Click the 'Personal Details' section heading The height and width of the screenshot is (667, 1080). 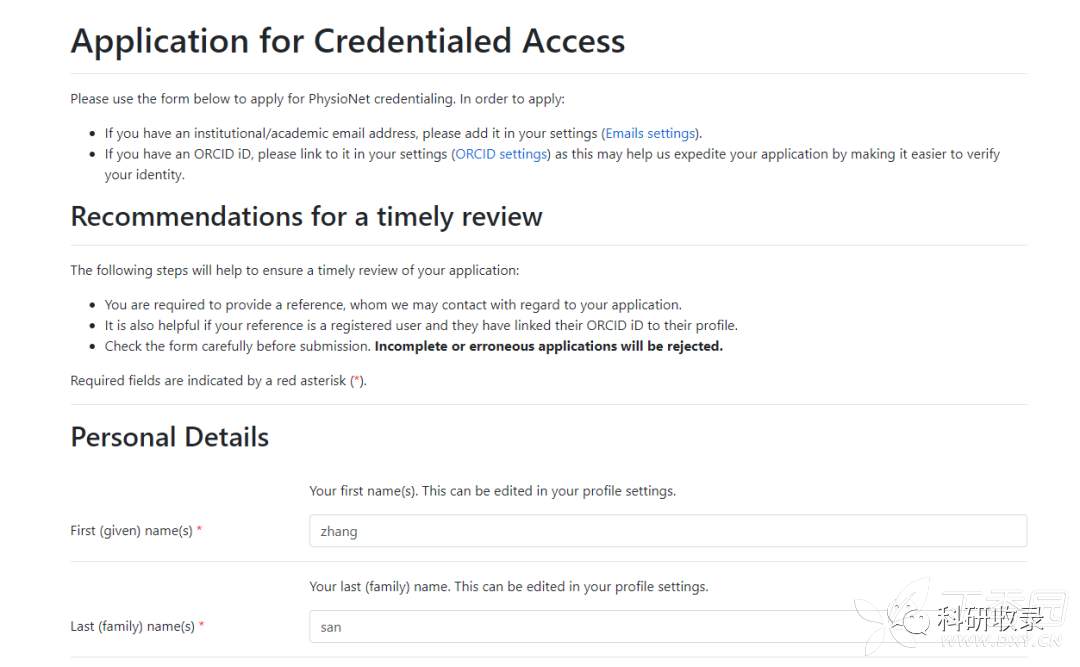pos(169,437)
